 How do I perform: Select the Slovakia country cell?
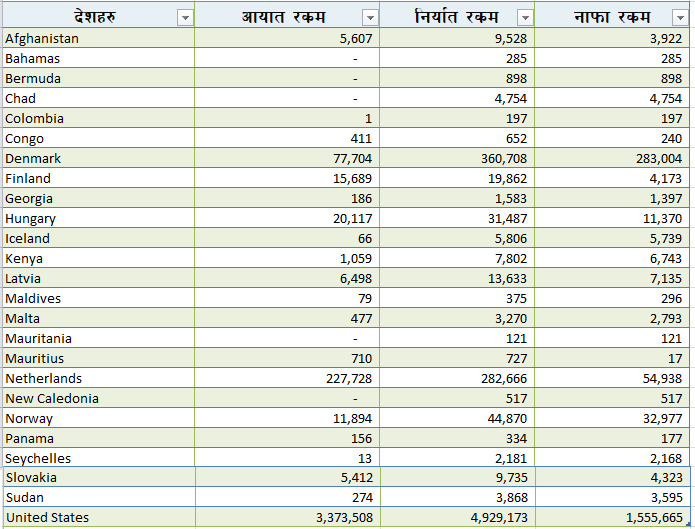100,477
